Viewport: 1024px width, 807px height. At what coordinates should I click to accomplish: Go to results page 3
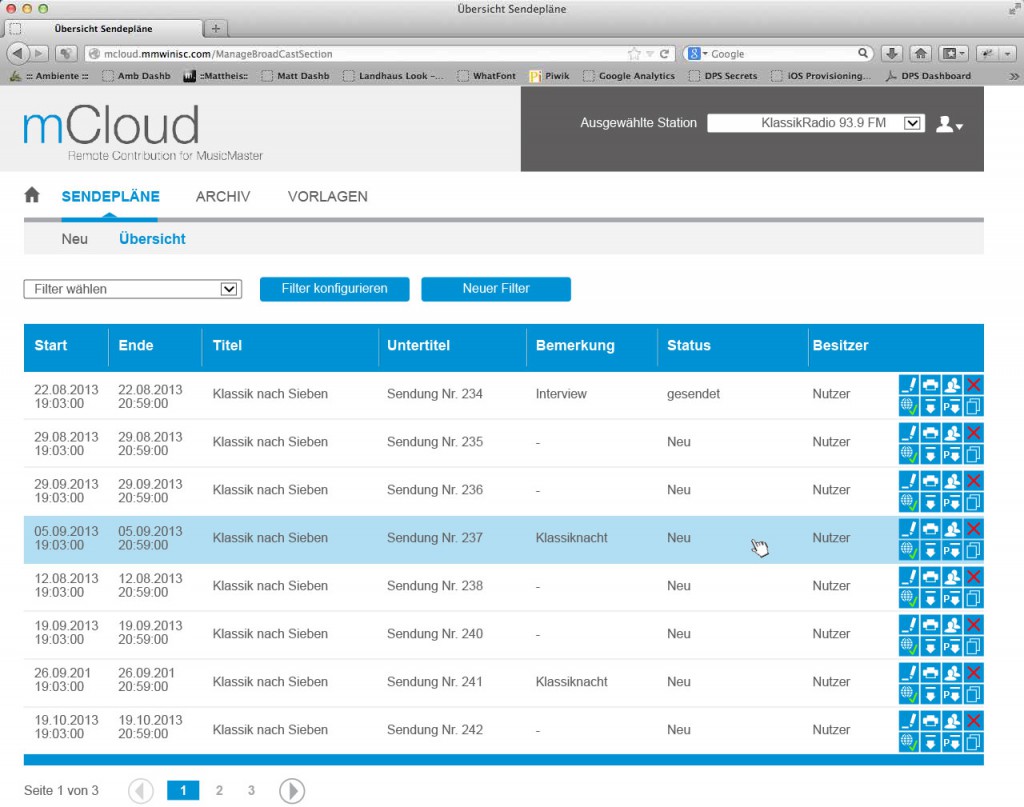[x=251, y=790]
